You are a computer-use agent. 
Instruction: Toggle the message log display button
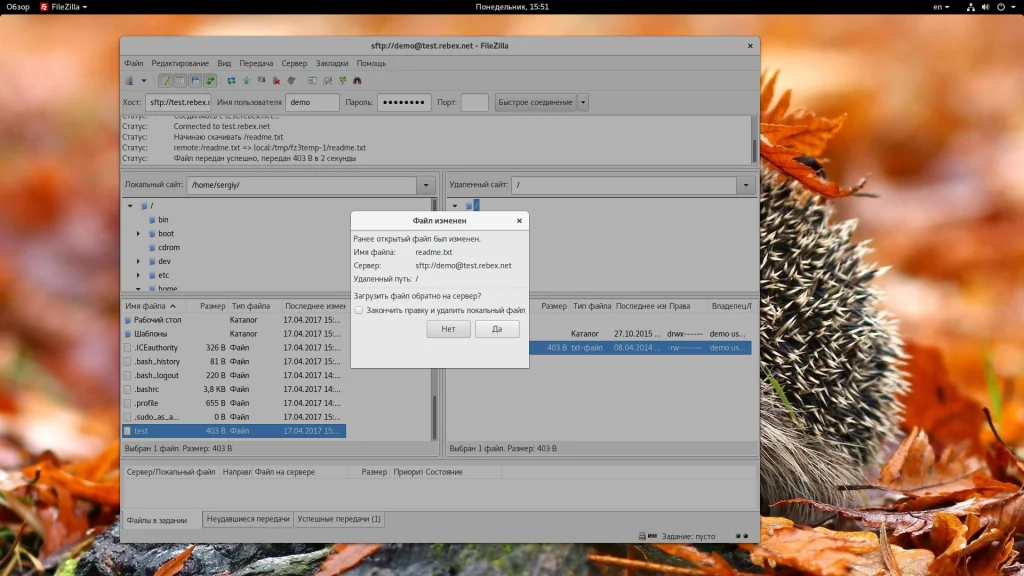tap(165, 80)
